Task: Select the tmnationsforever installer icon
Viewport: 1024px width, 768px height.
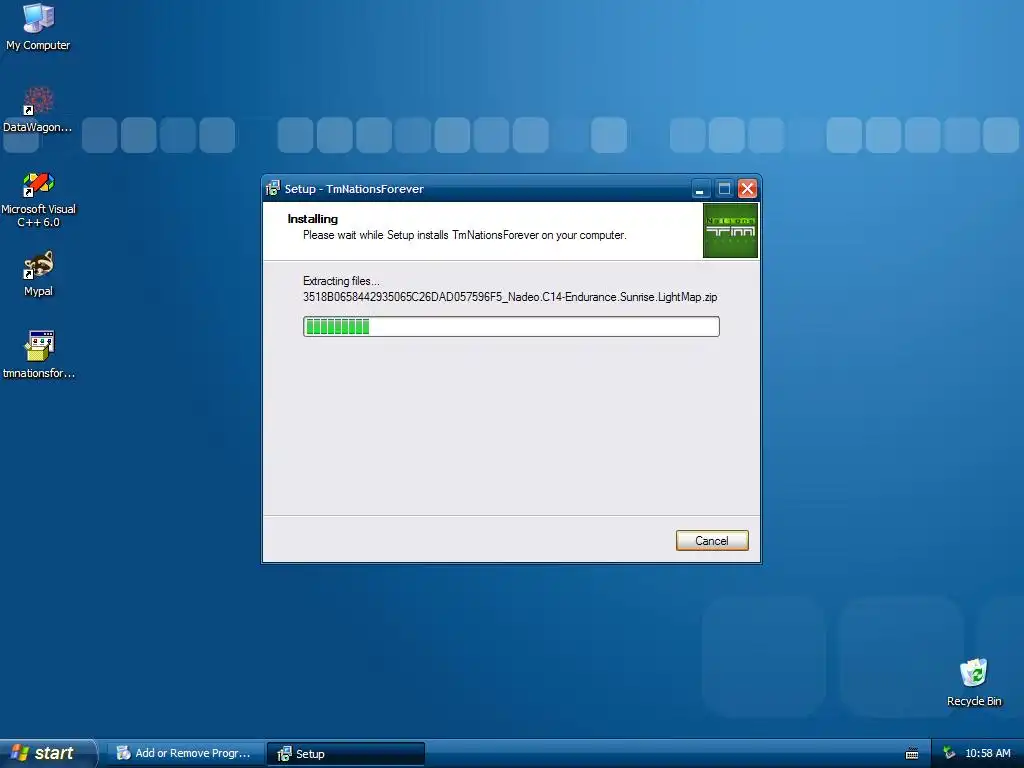Action: pos(39,355)
